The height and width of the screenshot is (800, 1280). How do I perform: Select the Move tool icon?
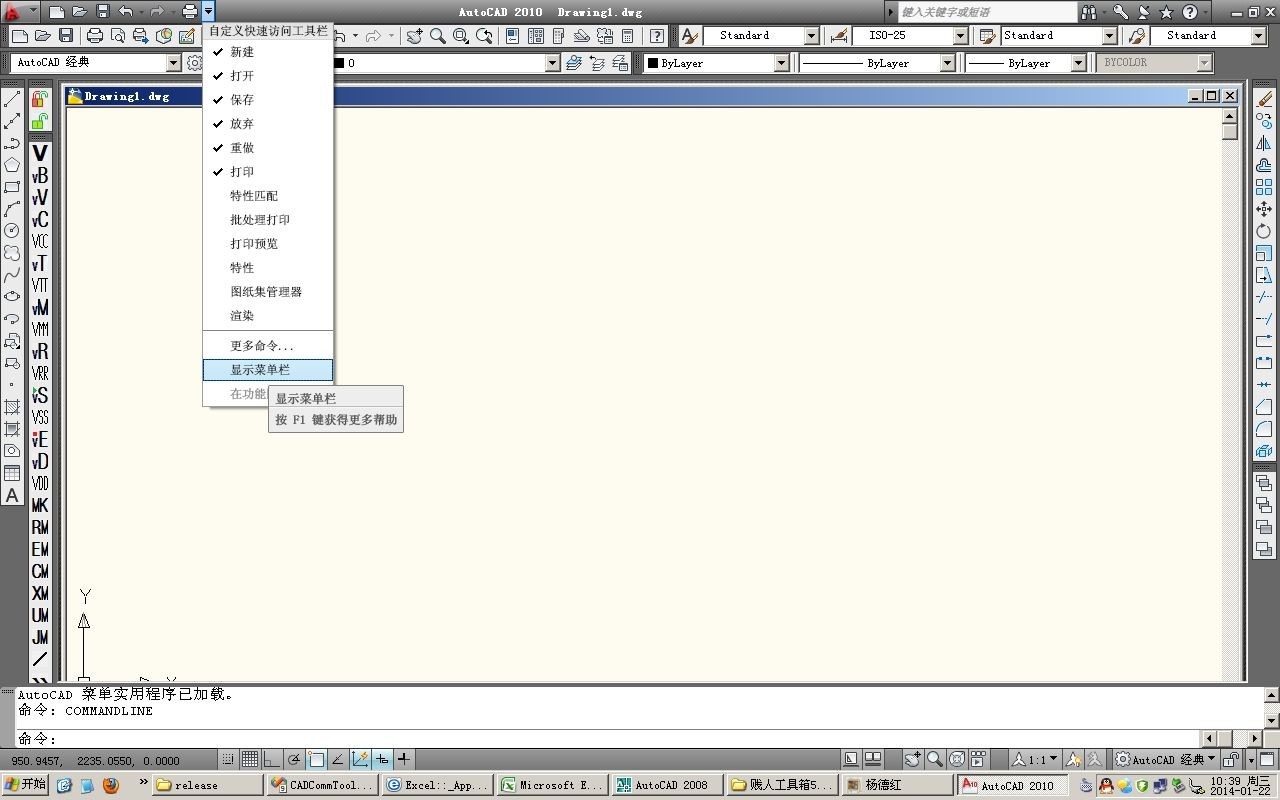tap(1264, 209)
